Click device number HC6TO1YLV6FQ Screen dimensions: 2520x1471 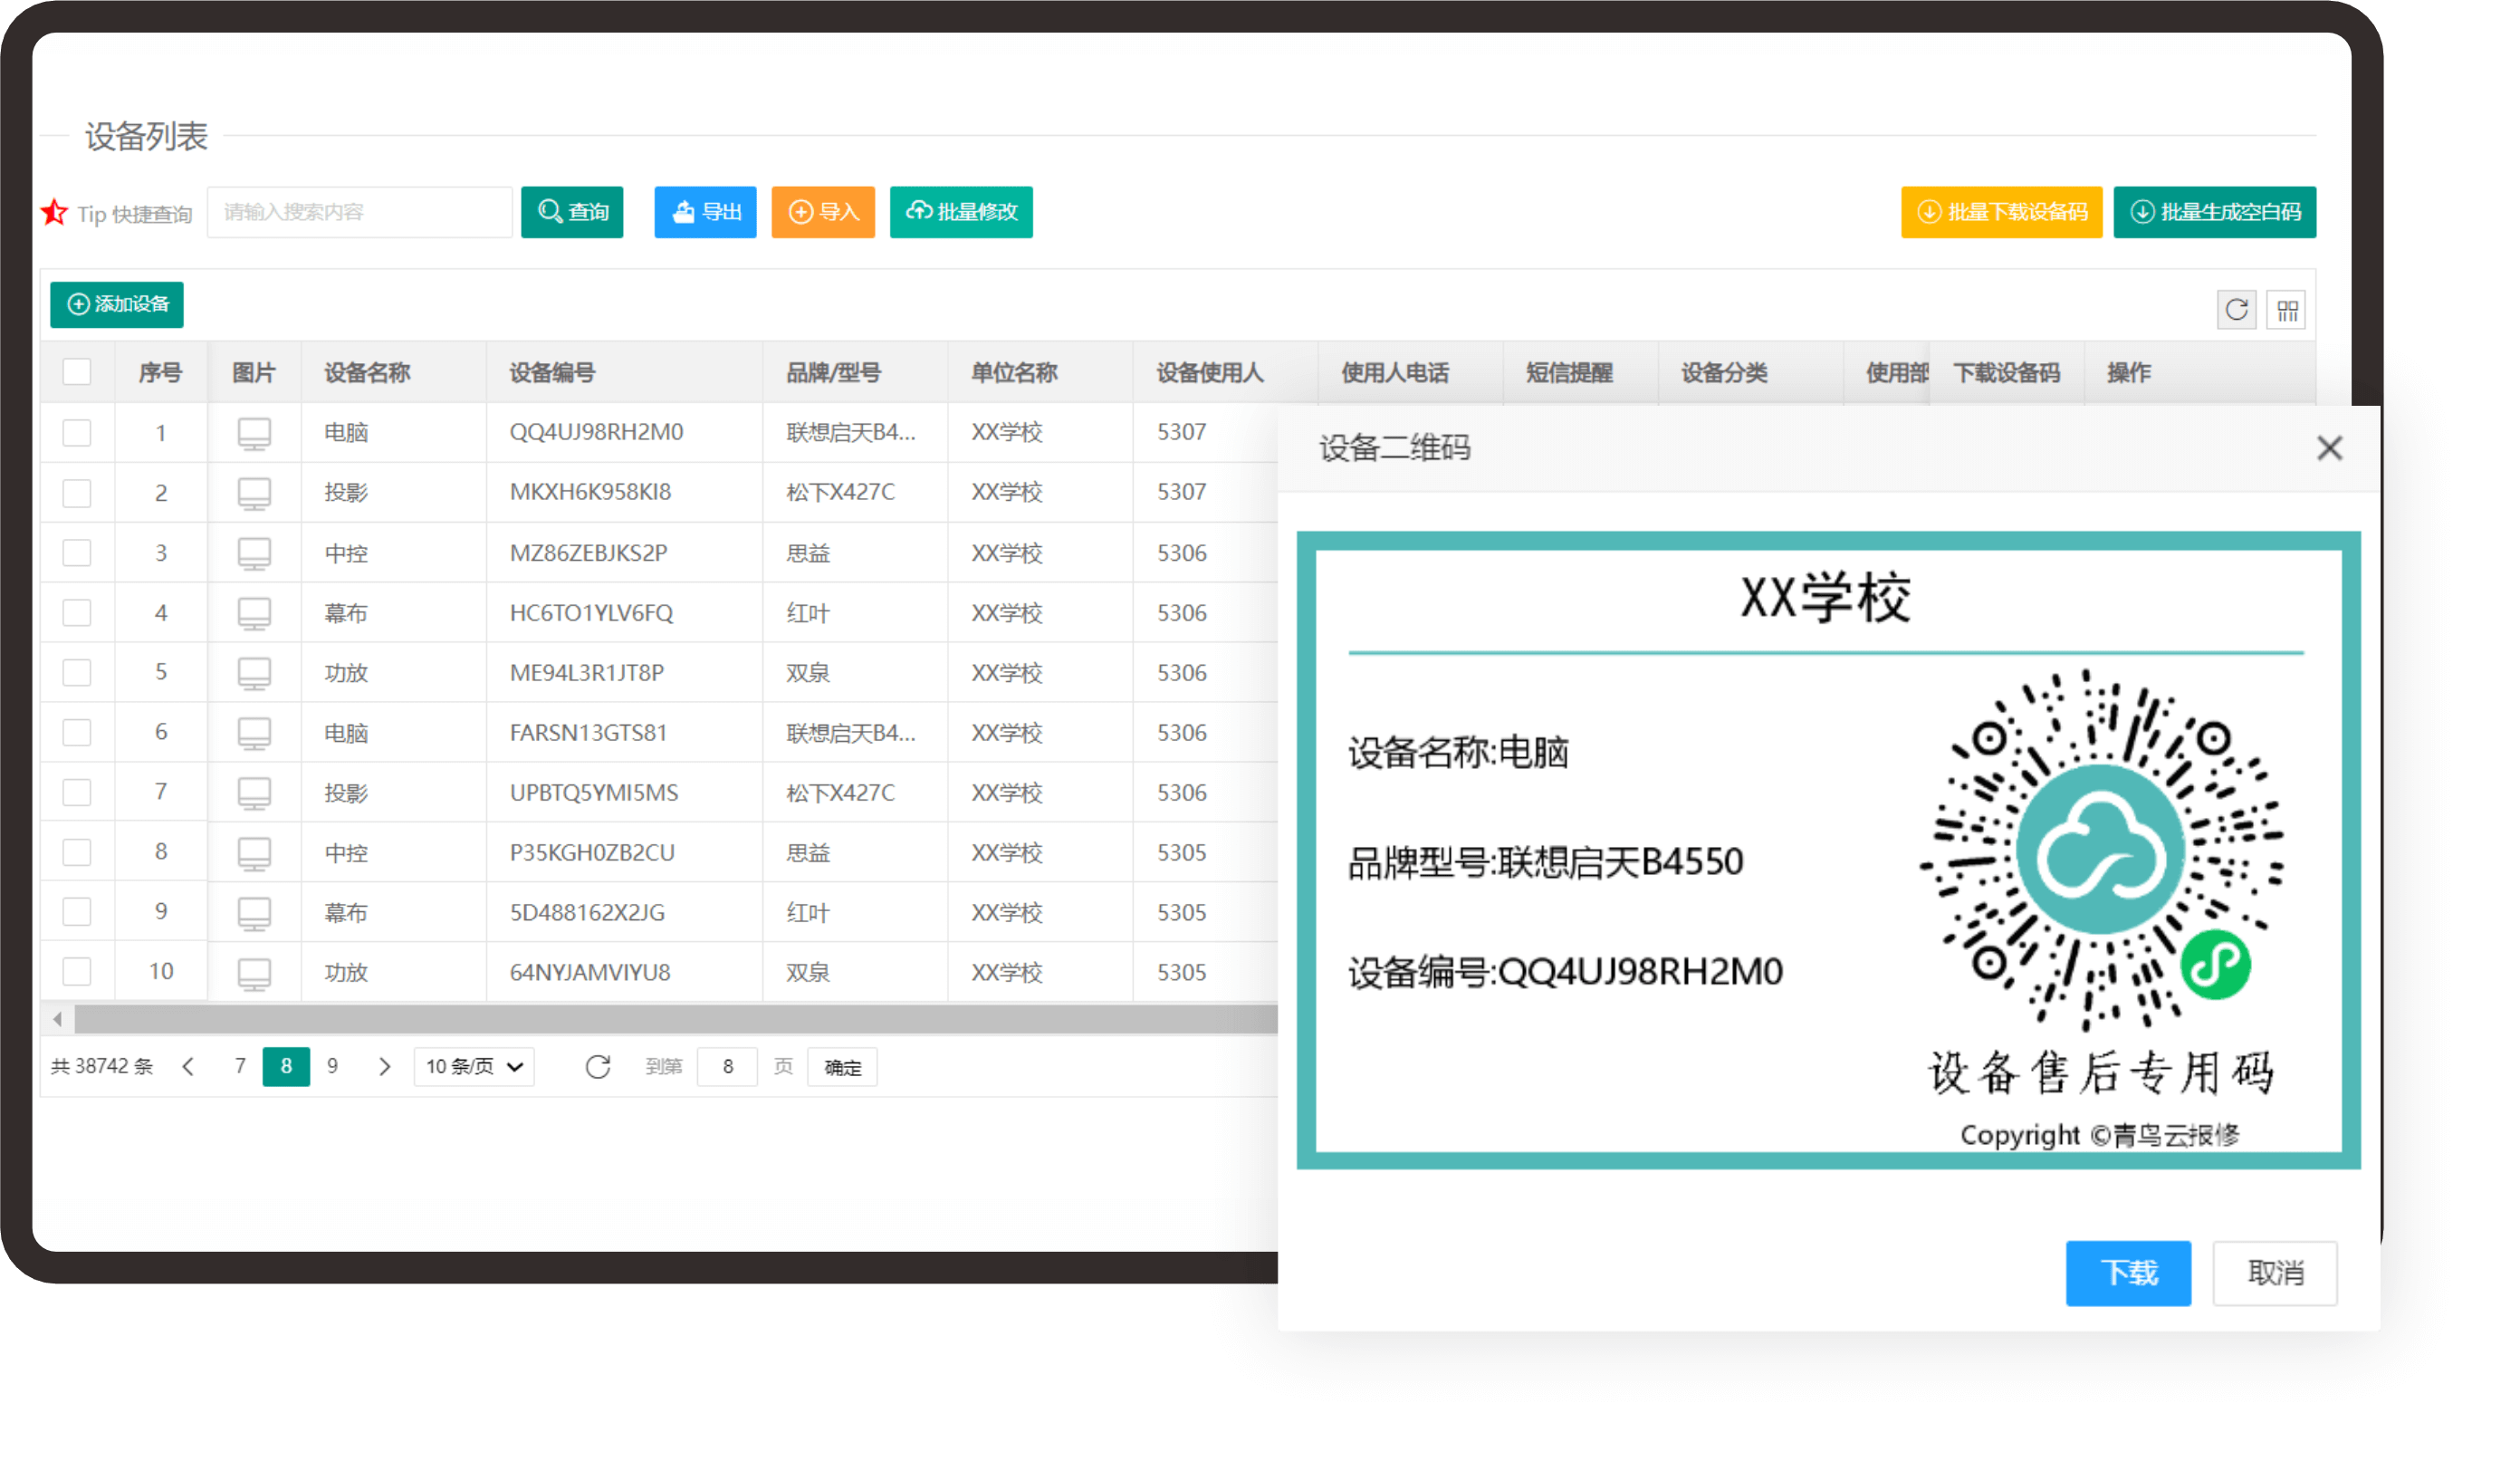pos(591,613)
